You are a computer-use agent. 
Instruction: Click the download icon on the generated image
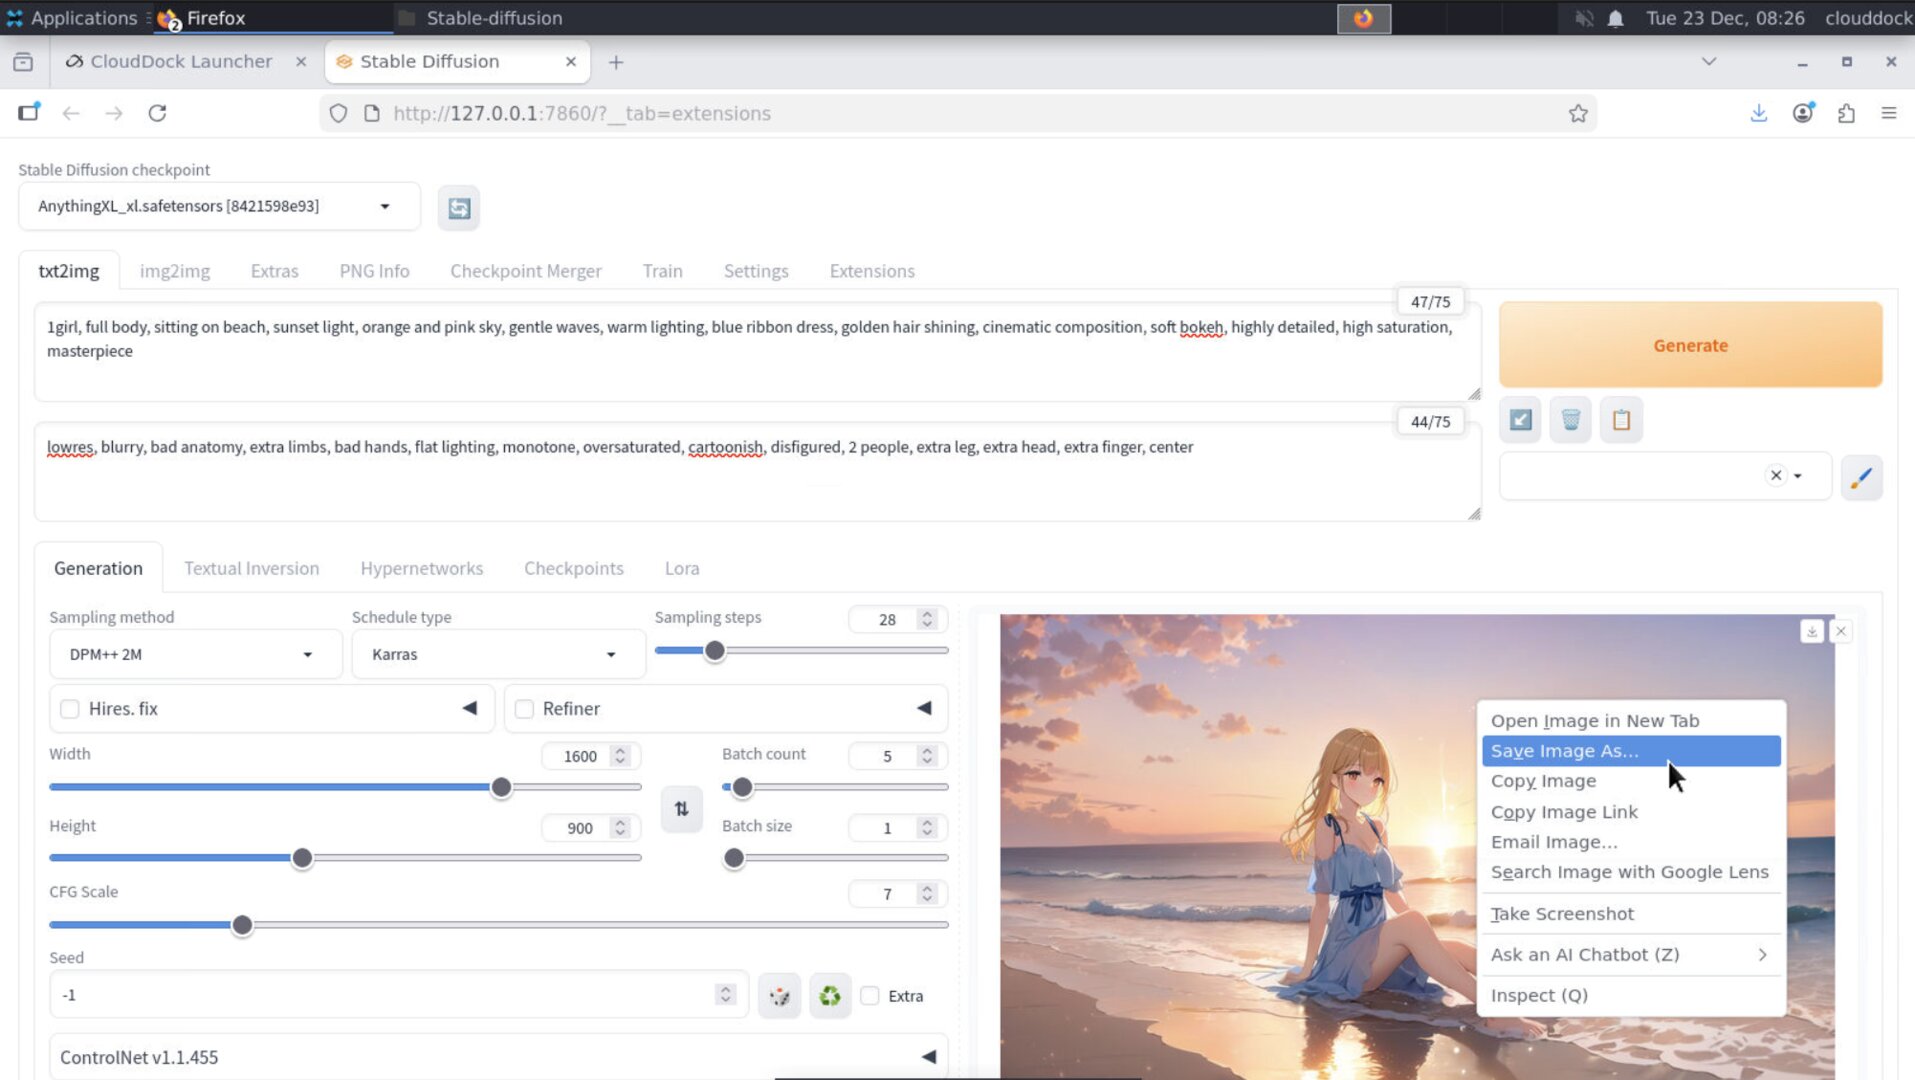[1810, 631]
